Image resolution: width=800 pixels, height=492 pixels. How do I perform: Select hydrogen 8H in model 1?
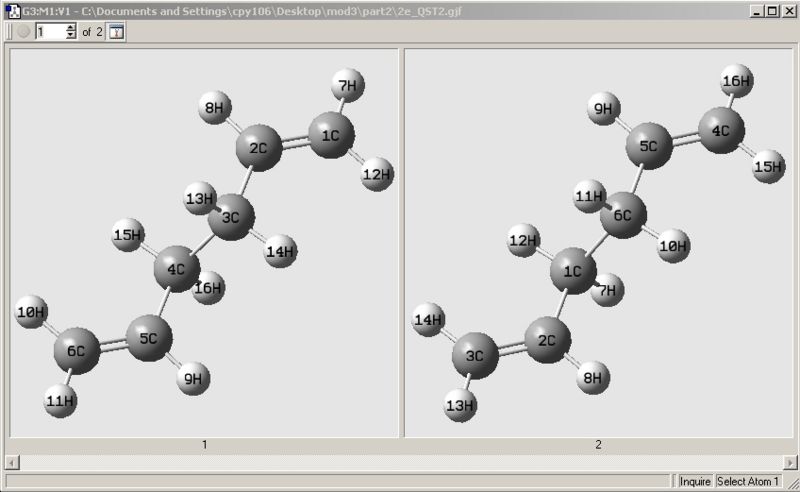click(214, 108)
